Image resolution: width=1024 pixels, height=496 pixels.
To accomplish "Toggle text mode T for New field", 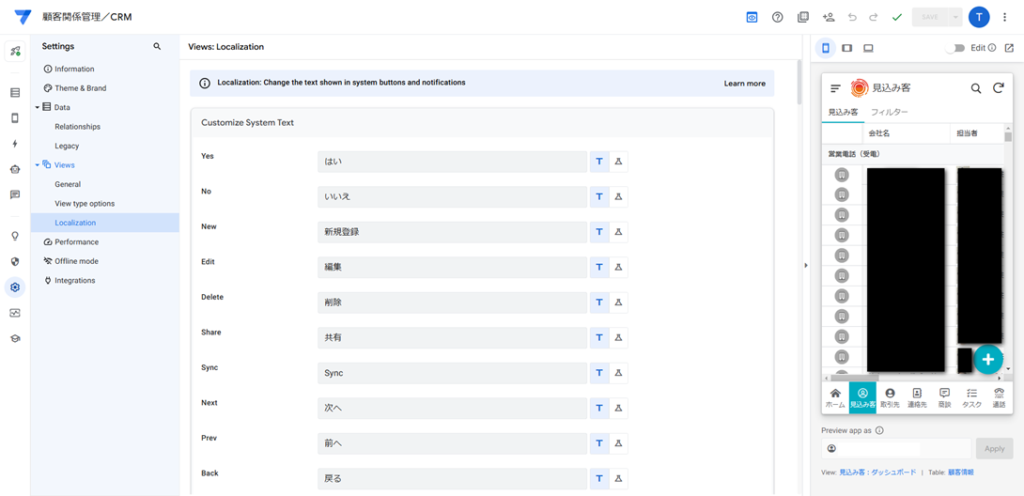I will click(x=599, y=232).
